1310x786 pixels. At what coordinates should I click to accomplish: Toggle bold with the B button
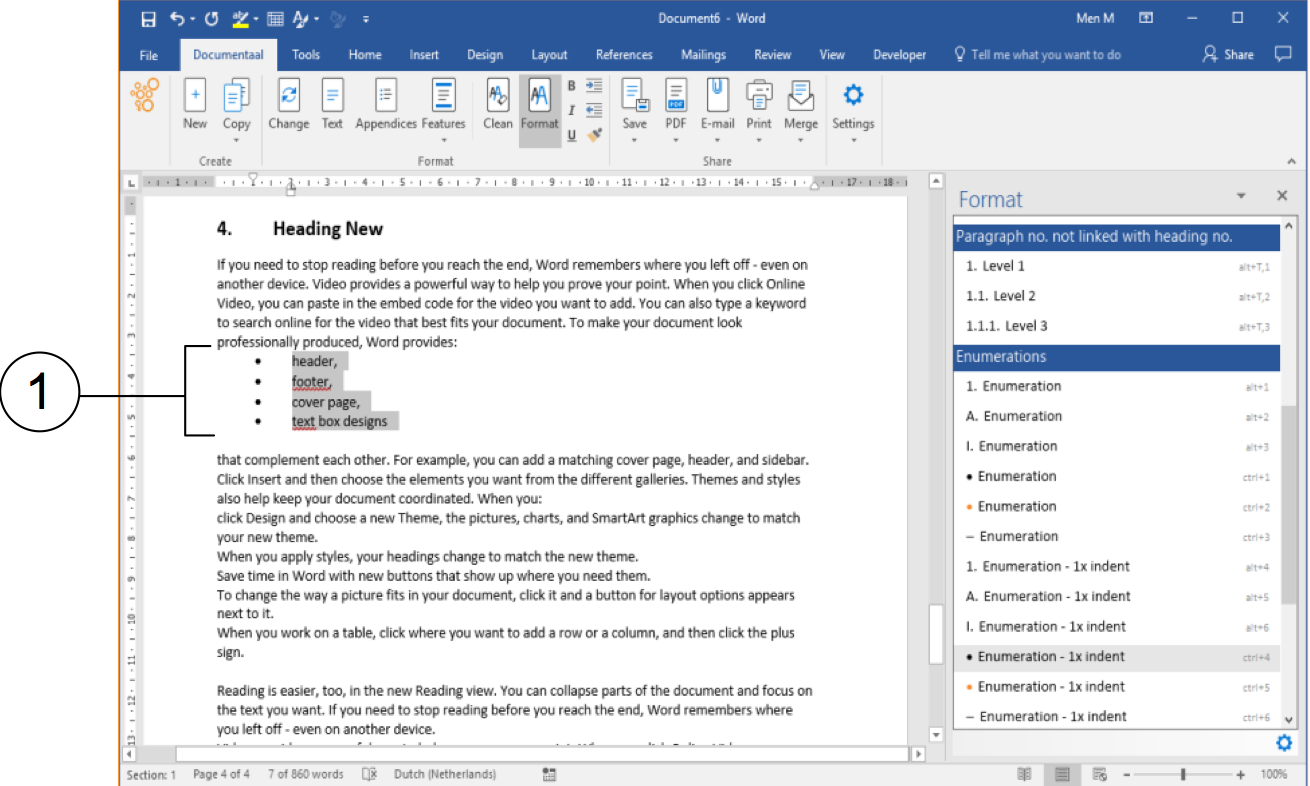[571, 86]
